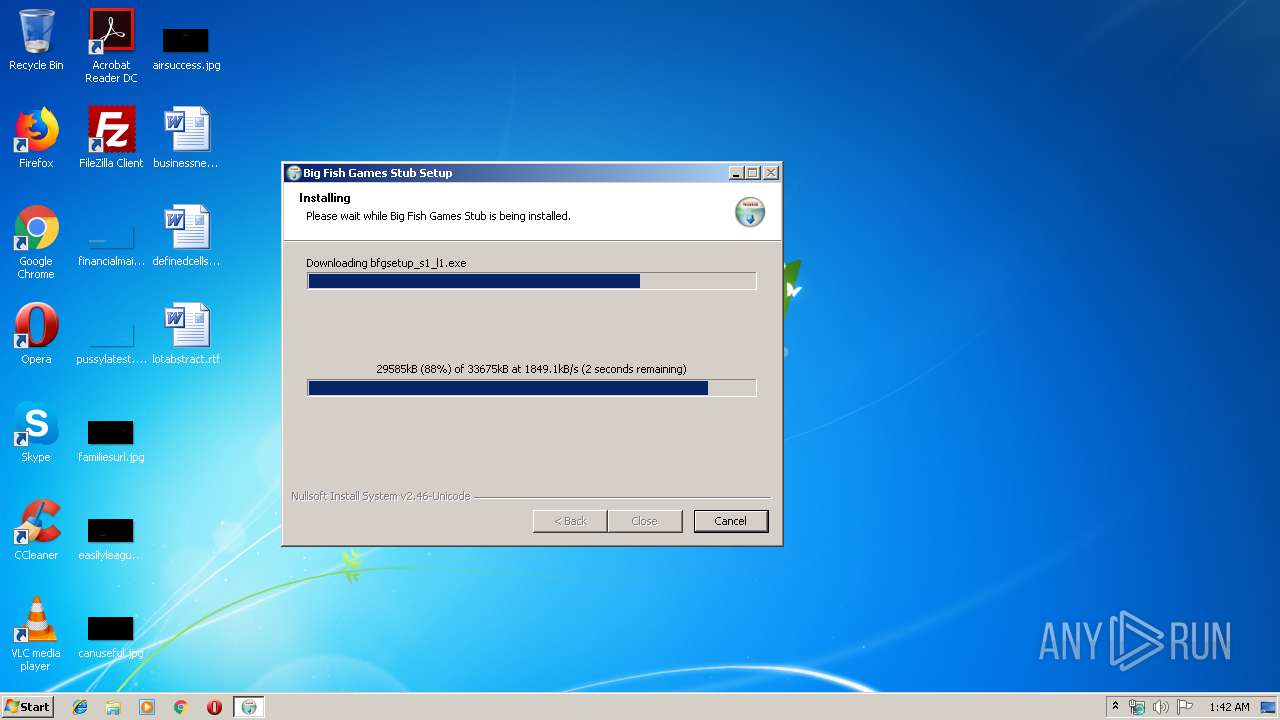Open the network icon in system tray
This screenshot has height=720, width=1280.
[1137, 707]
